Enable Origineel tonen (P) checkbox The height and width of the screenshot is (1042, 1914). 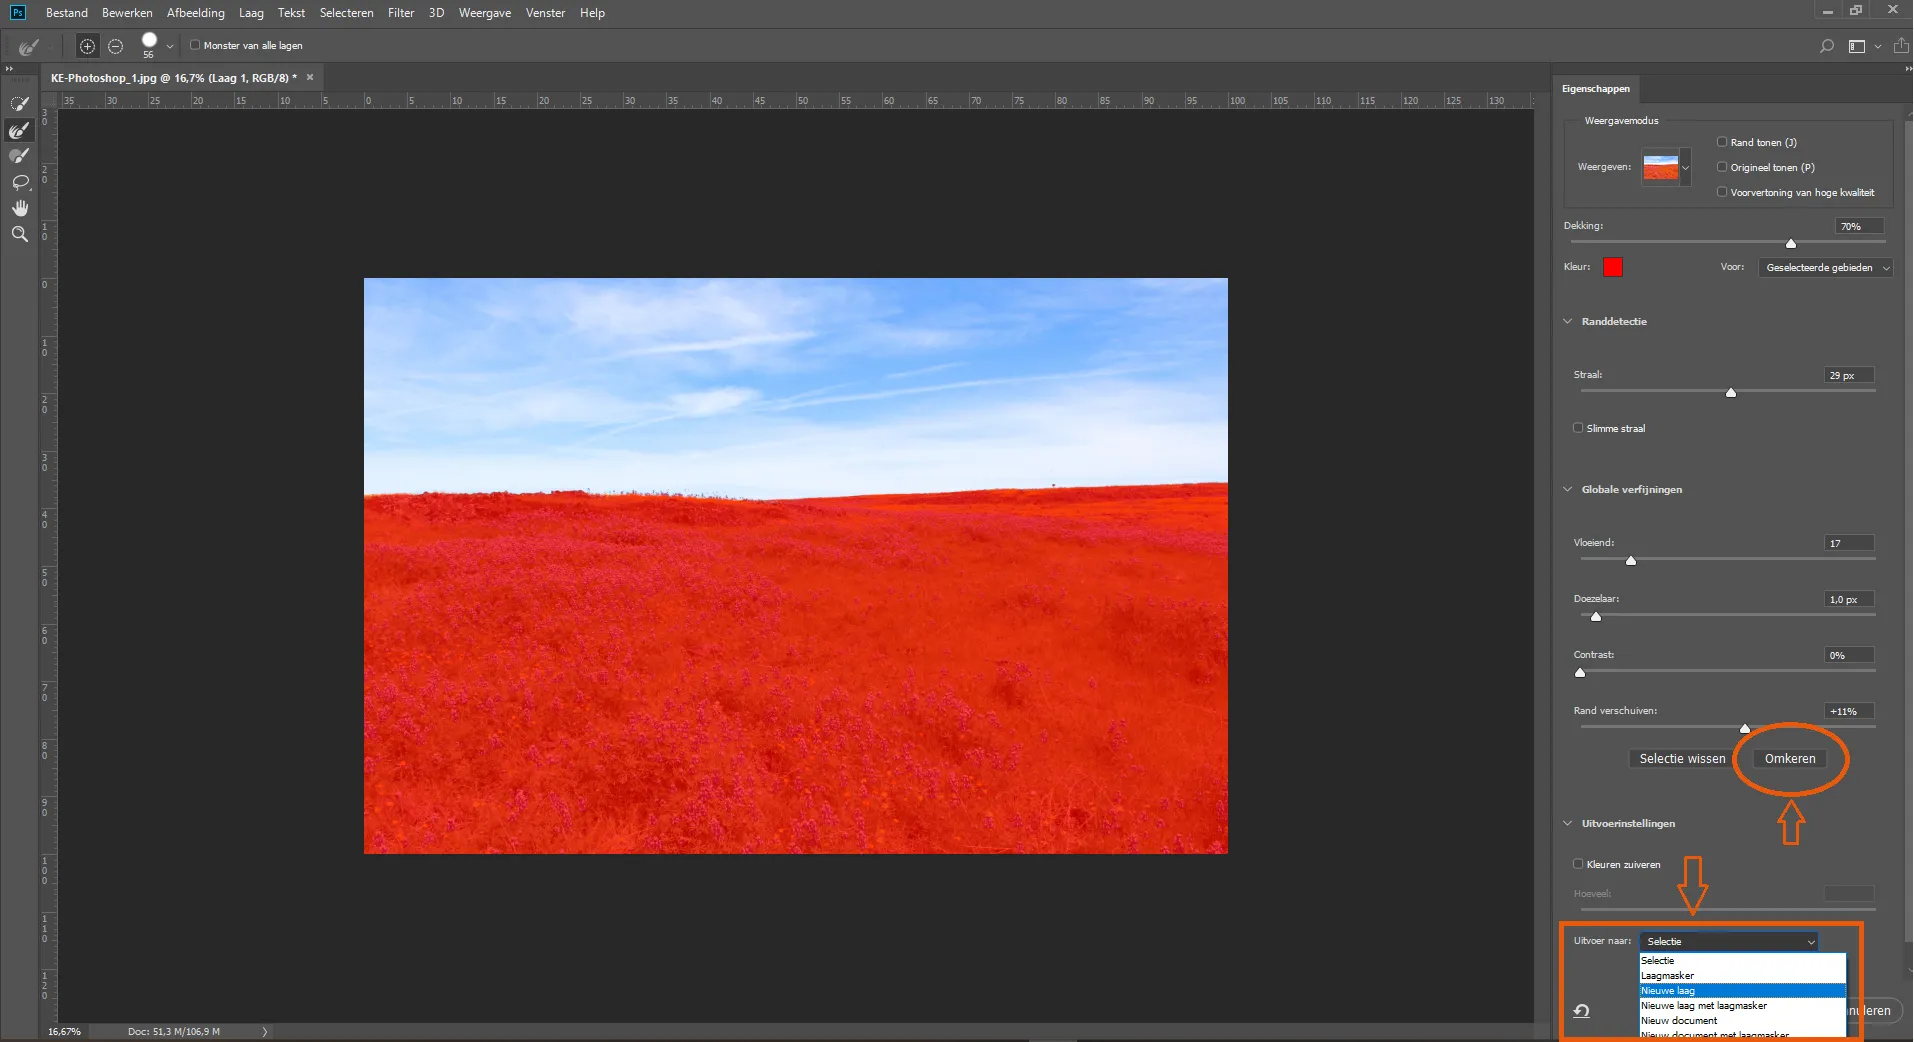pyautogui.click(x=1722, y=167)
